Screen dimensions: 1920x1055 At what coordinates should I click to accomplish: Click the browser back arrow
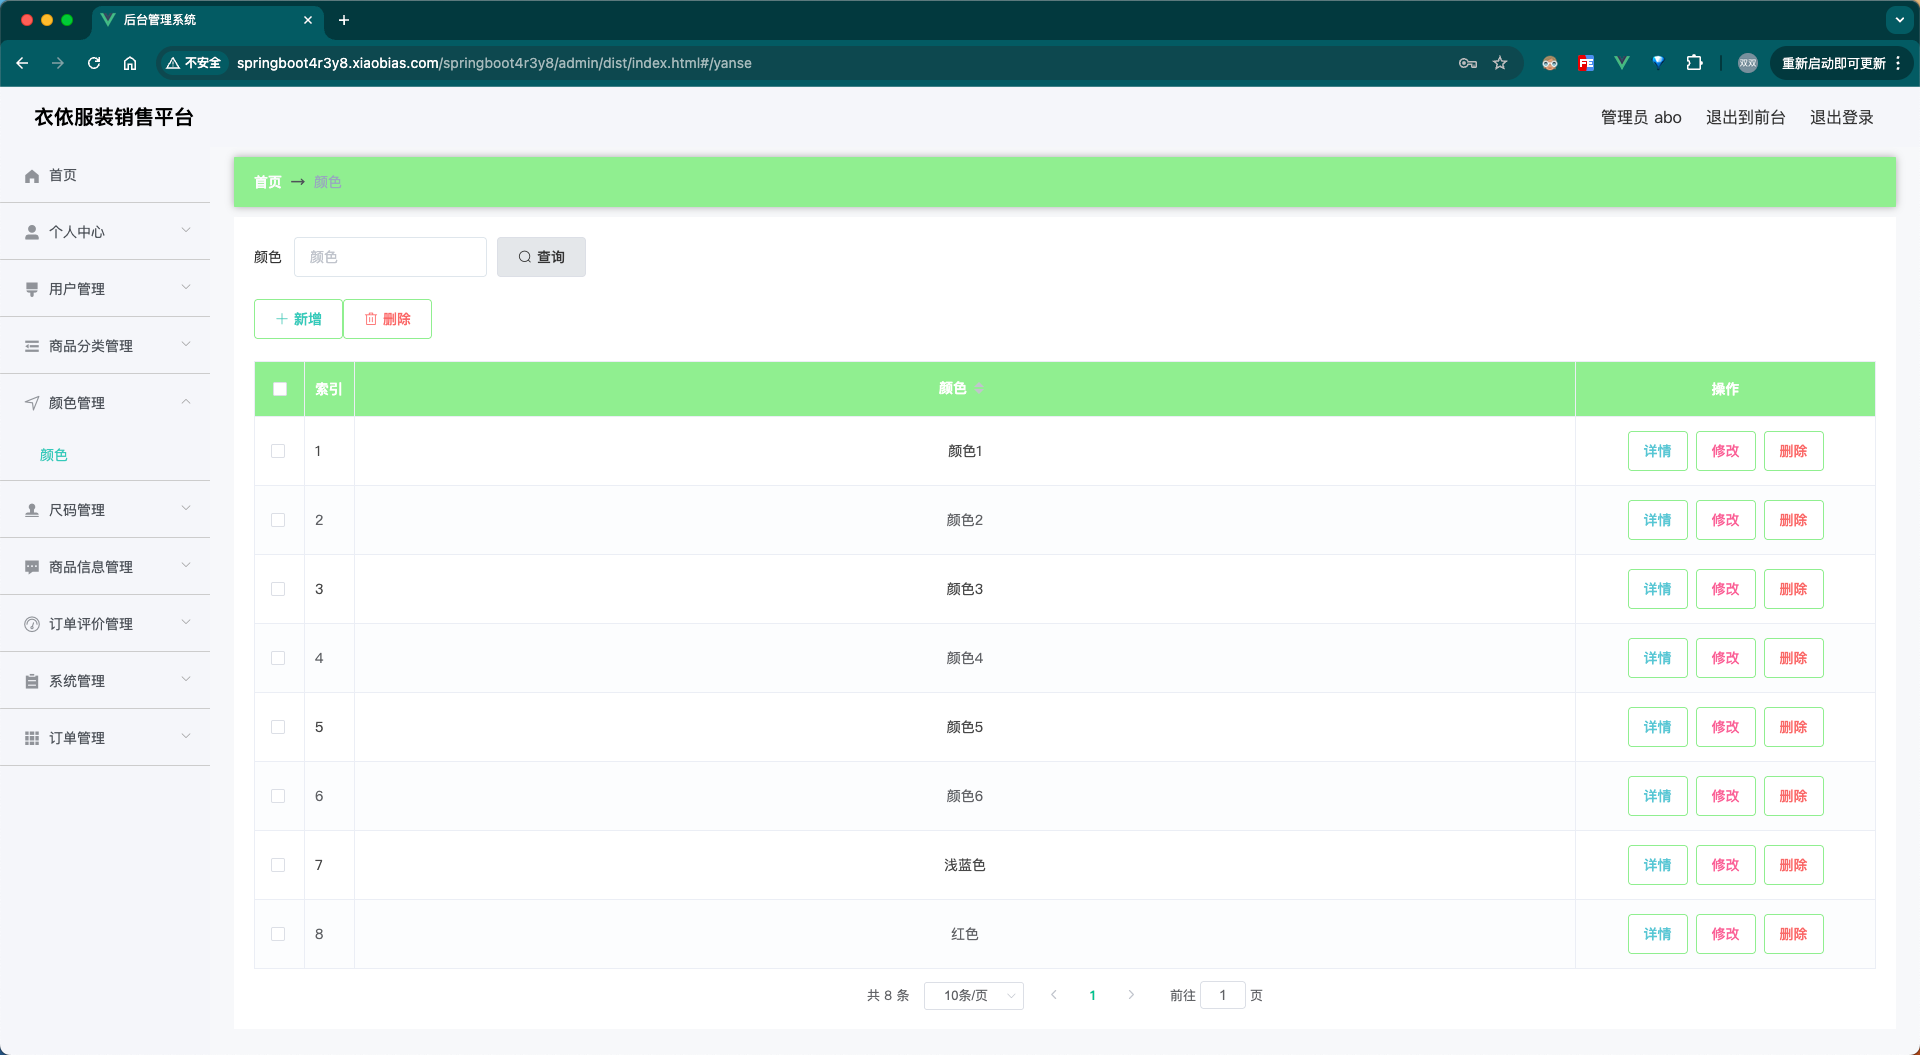pos(22,63)
